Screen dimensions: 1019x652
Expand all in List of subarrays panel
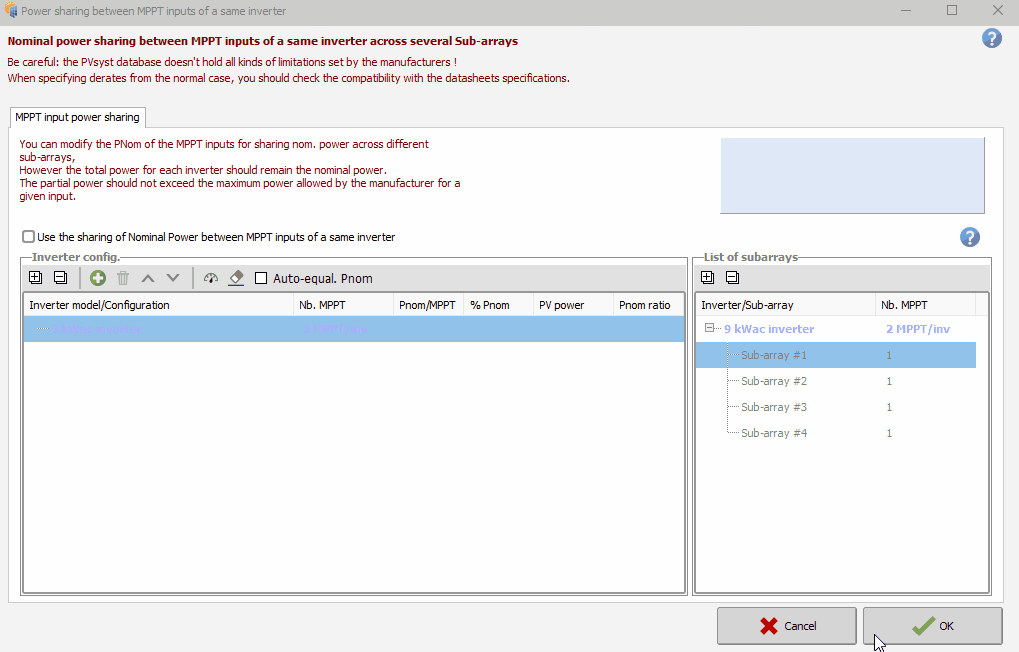708,278
